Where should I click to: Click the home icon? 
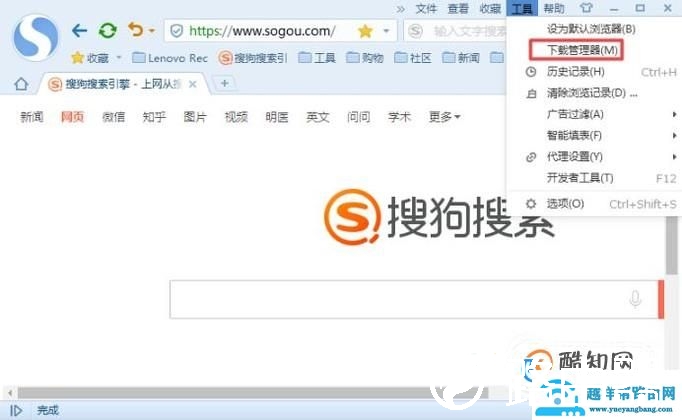21,84
